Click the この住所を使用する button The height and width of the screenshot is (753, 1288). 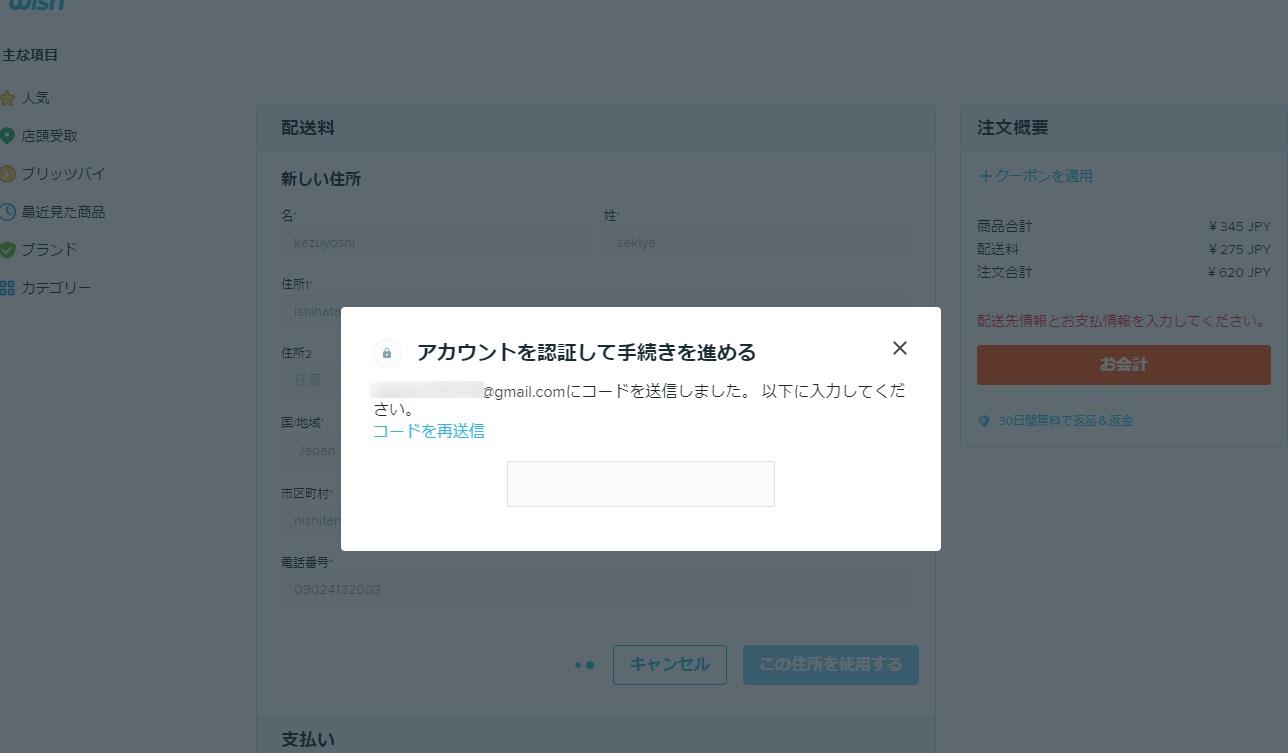coord(830,664)
